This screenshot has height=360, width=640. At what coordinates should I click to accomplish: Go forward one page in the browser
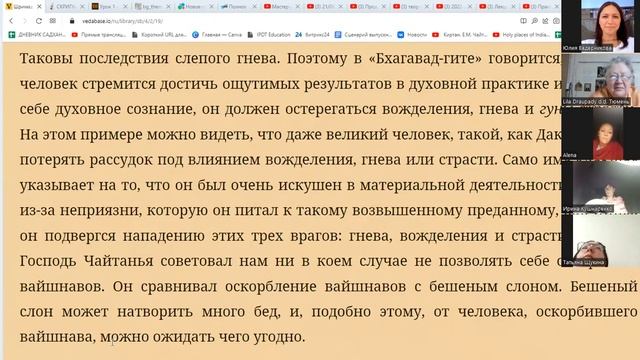coord(24,21)
